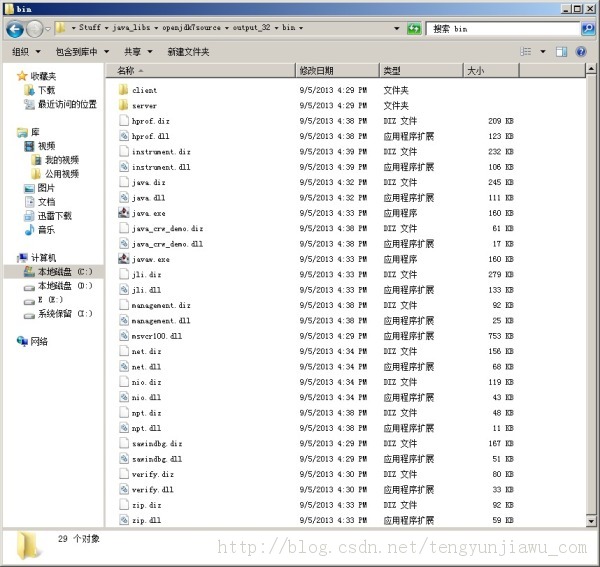Sort by Type (类型) column
This screenshot has height=567, width=600.
tap(421, 70)
